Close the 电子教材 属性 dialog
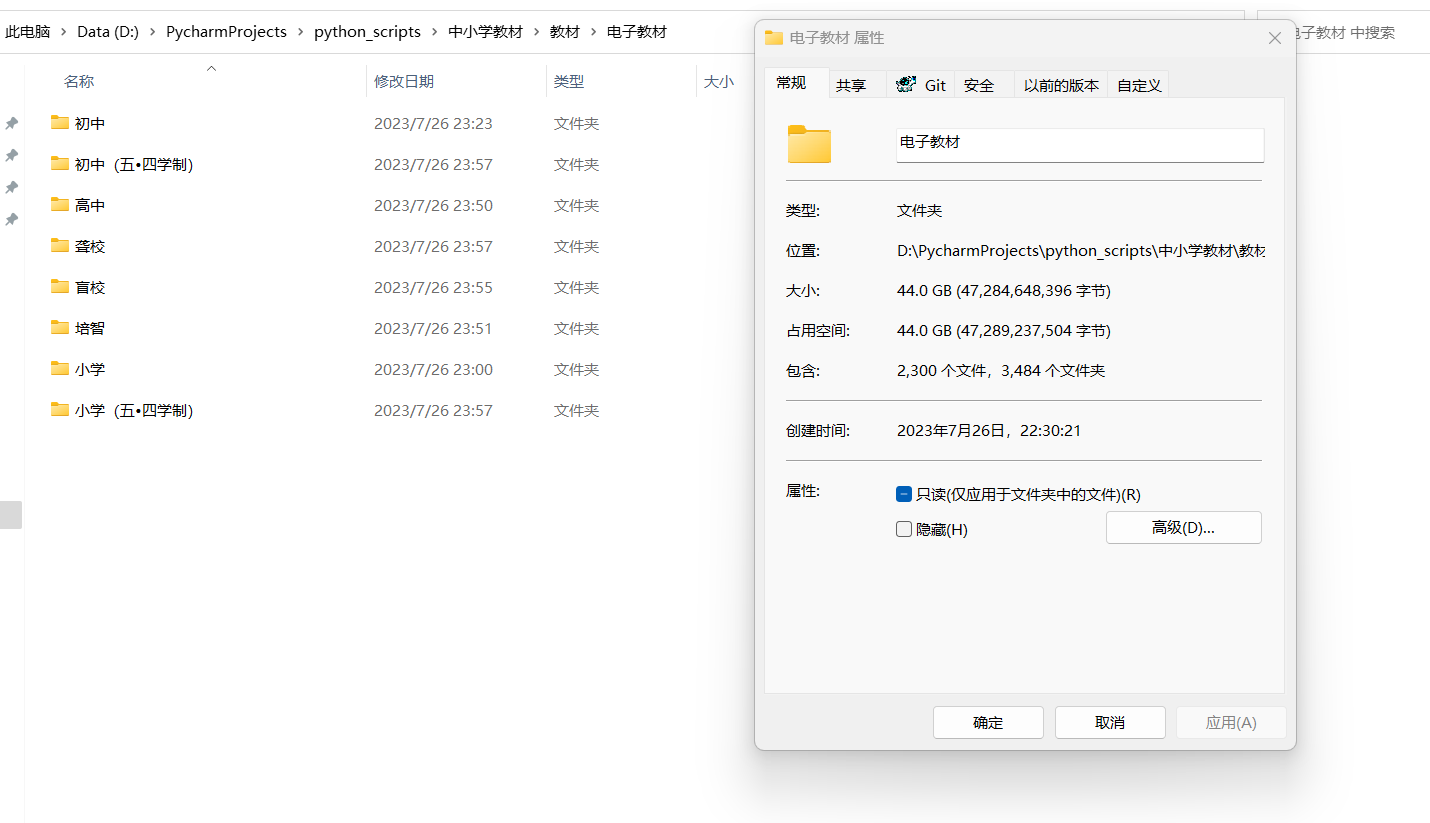1430x823 pixels. (x=1274, y=38)
